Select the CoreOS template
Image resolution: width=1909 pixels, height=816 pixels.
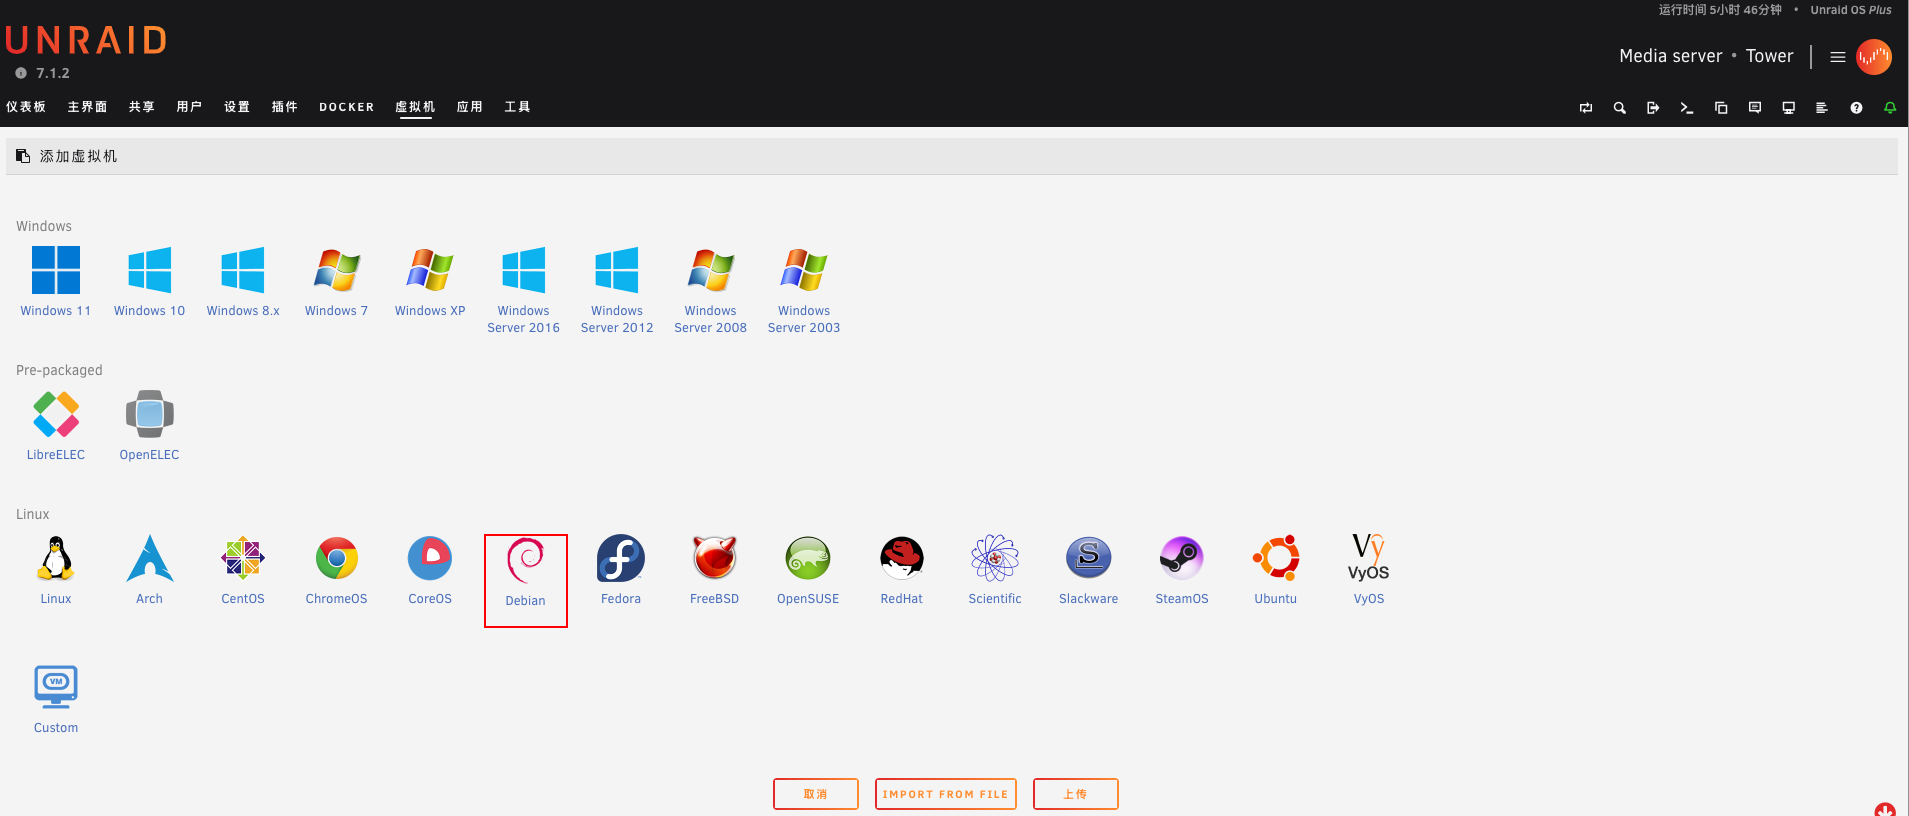[x=430, y=569]
